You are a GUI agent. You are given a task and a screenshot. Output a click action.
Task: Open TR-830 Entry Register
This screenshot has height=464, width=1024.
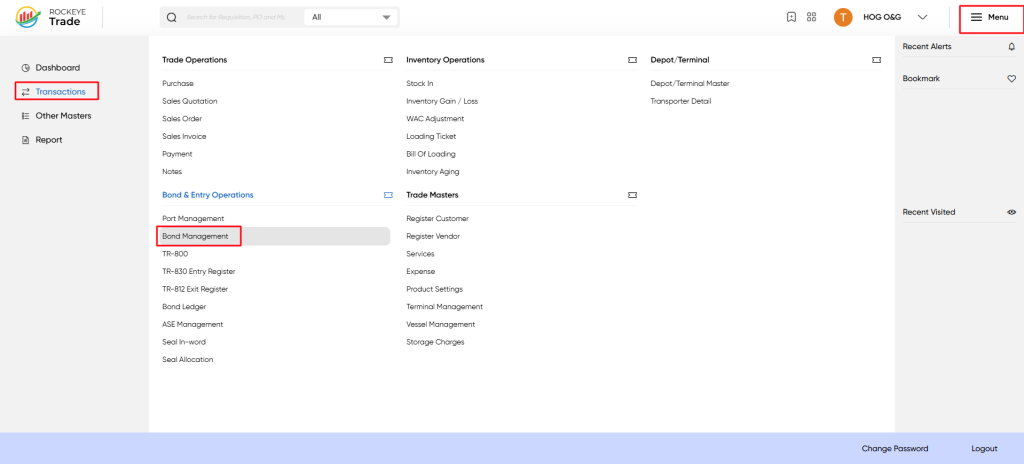tap(199, 272)
